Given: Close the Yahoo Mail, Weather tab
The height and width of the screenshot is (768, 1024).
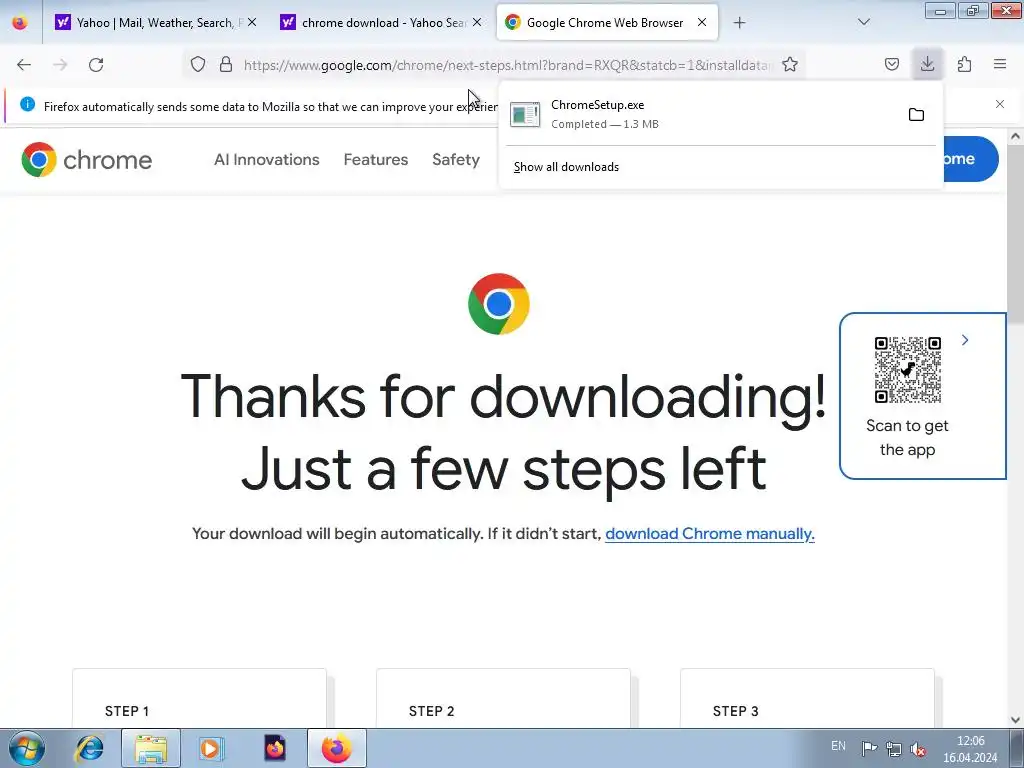Looking at the screenshot, I should coord(252,22).
